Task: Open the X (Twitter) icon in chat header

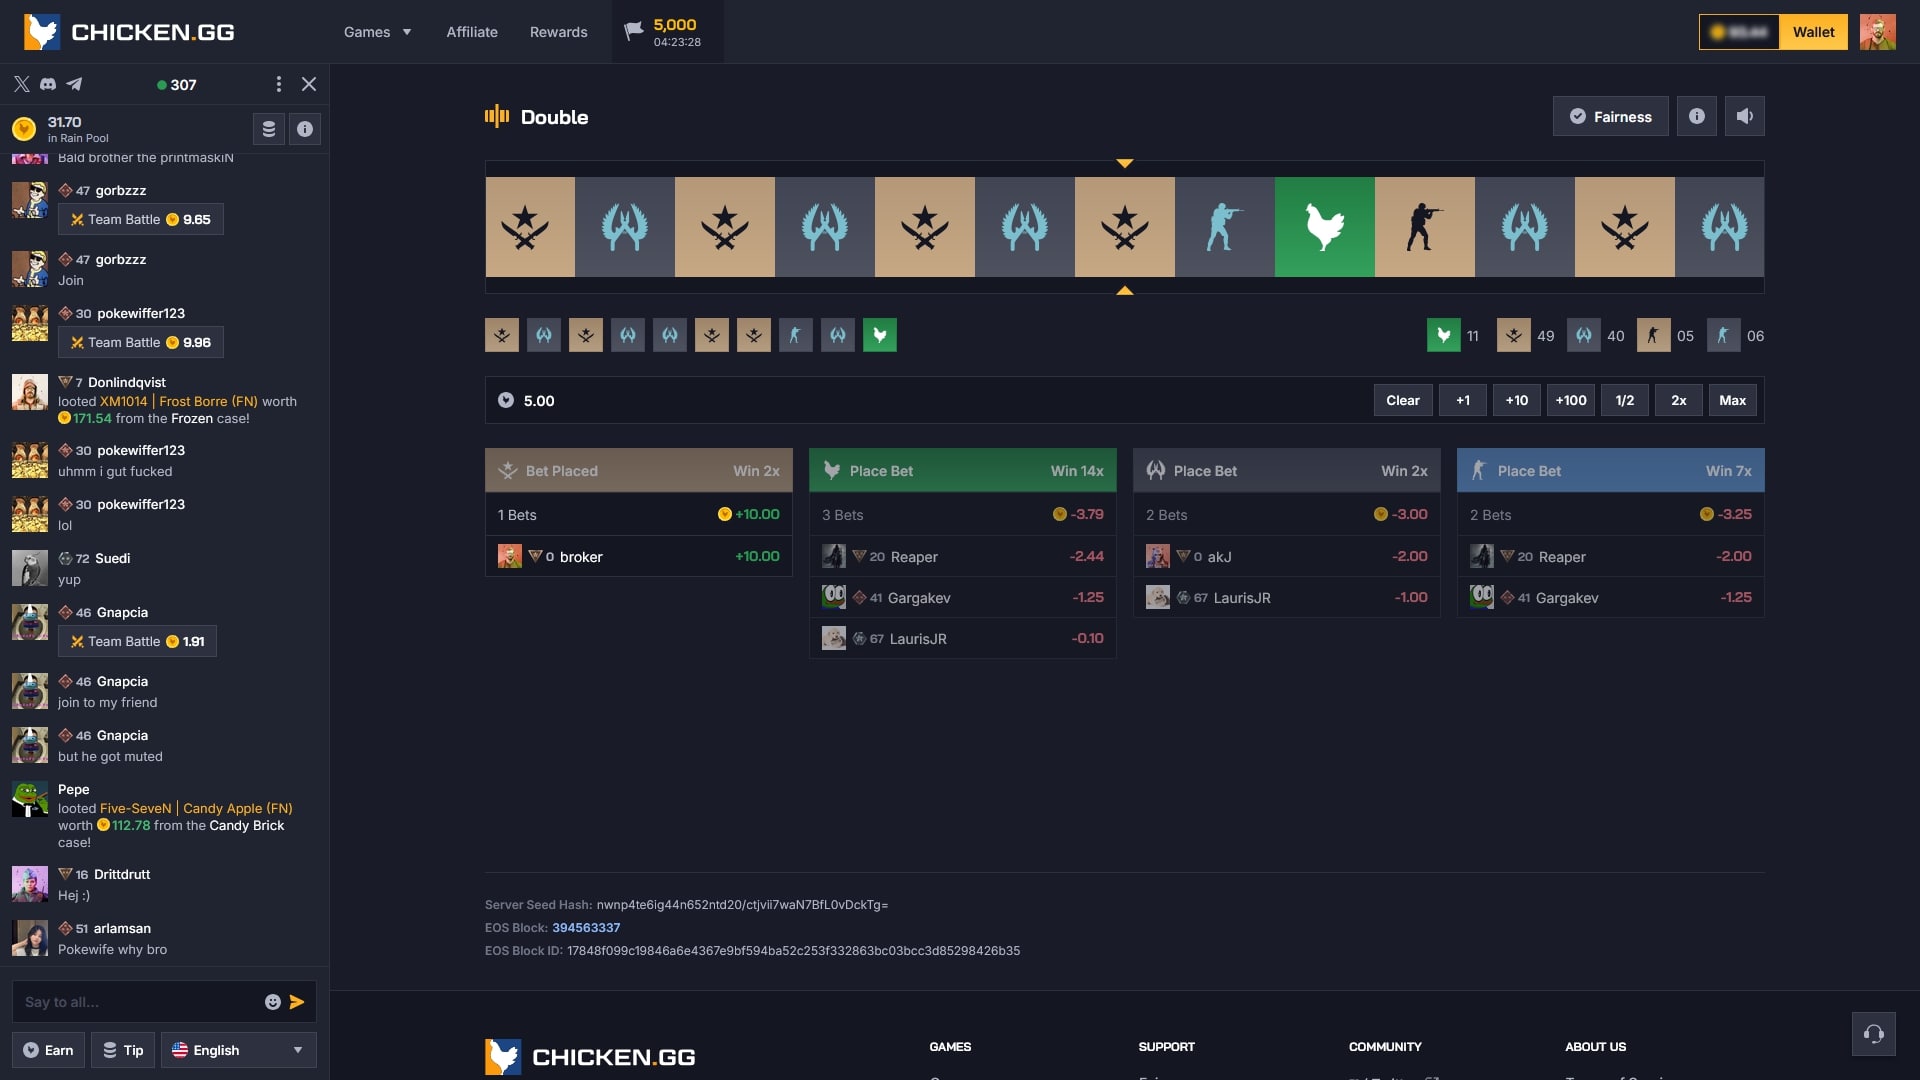Action: pos(22,84)
